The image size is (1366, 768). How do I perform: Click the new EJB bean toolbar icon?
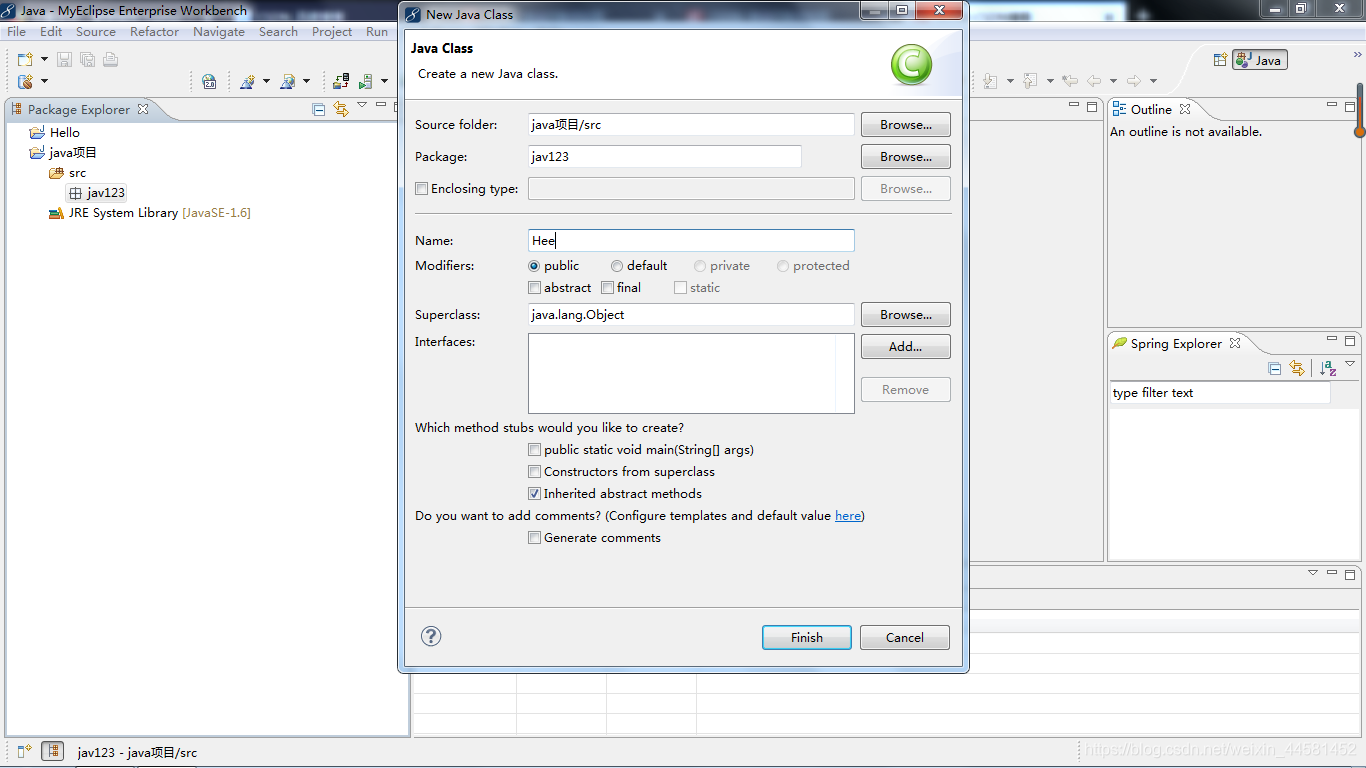25,81
